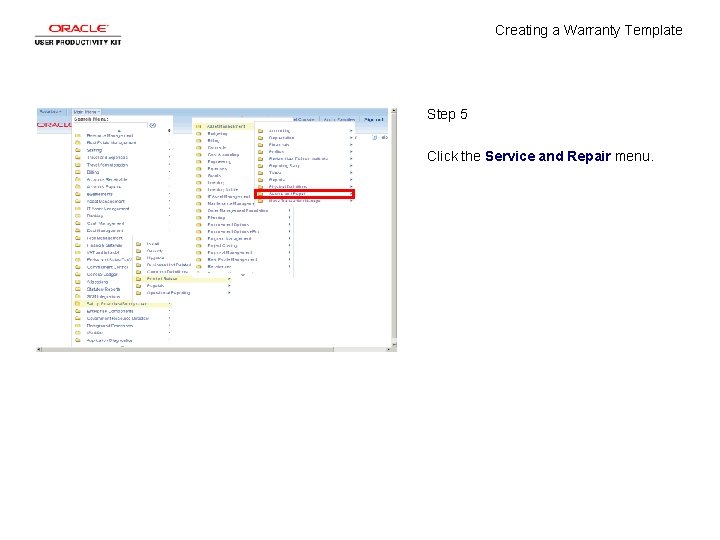Expand the arrow on the Accounting row
The image size is (720, 540).
[351, 131]
